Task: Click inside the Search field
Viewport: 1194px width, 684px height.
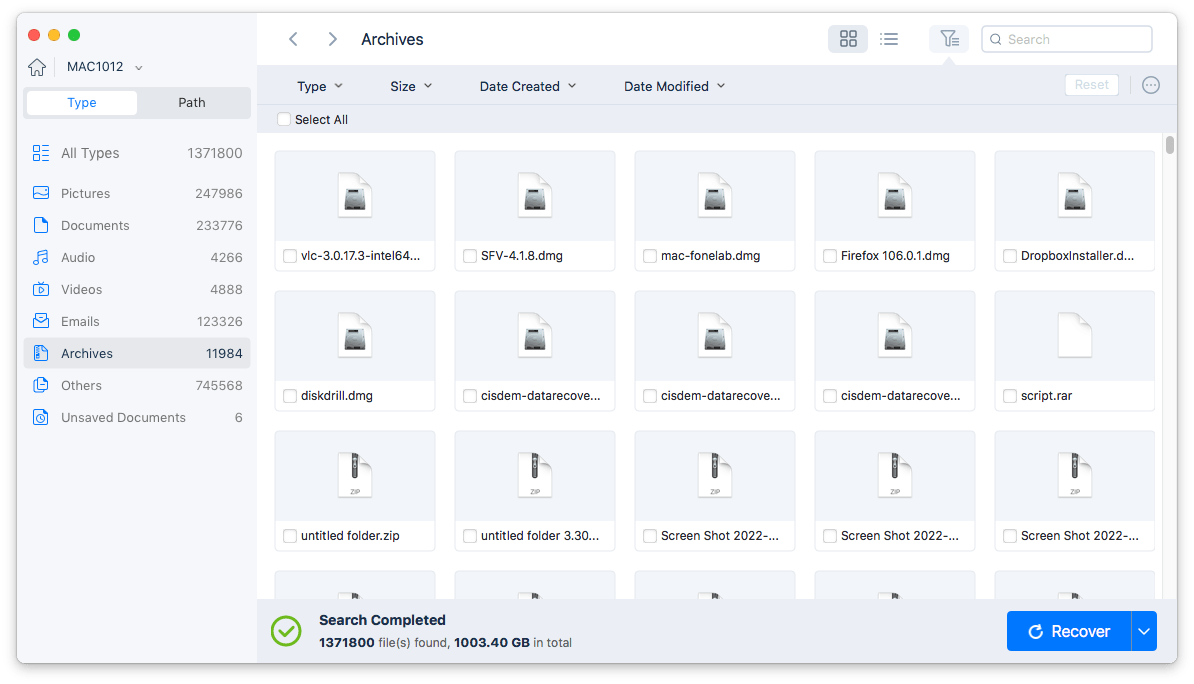Action: pos(1066,38)
